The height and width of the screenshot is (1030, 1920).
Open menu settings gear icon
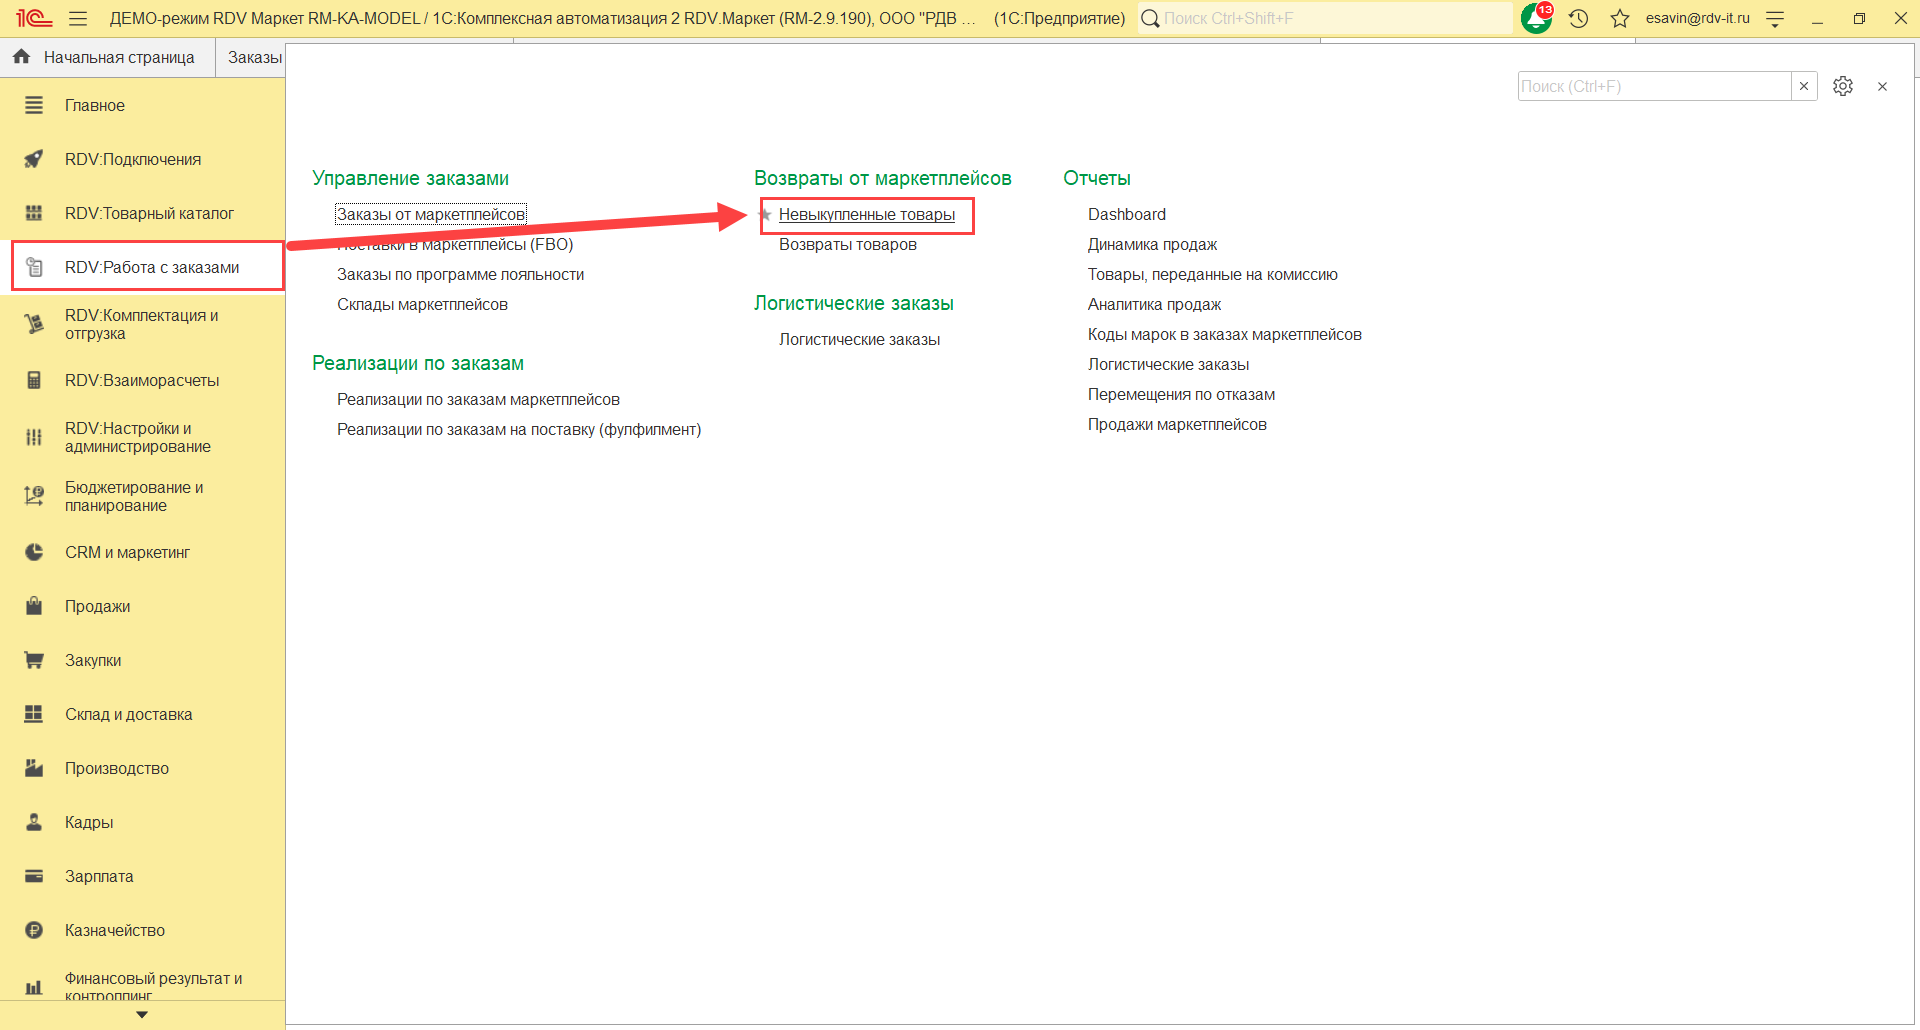click(x=1843, y=87)
